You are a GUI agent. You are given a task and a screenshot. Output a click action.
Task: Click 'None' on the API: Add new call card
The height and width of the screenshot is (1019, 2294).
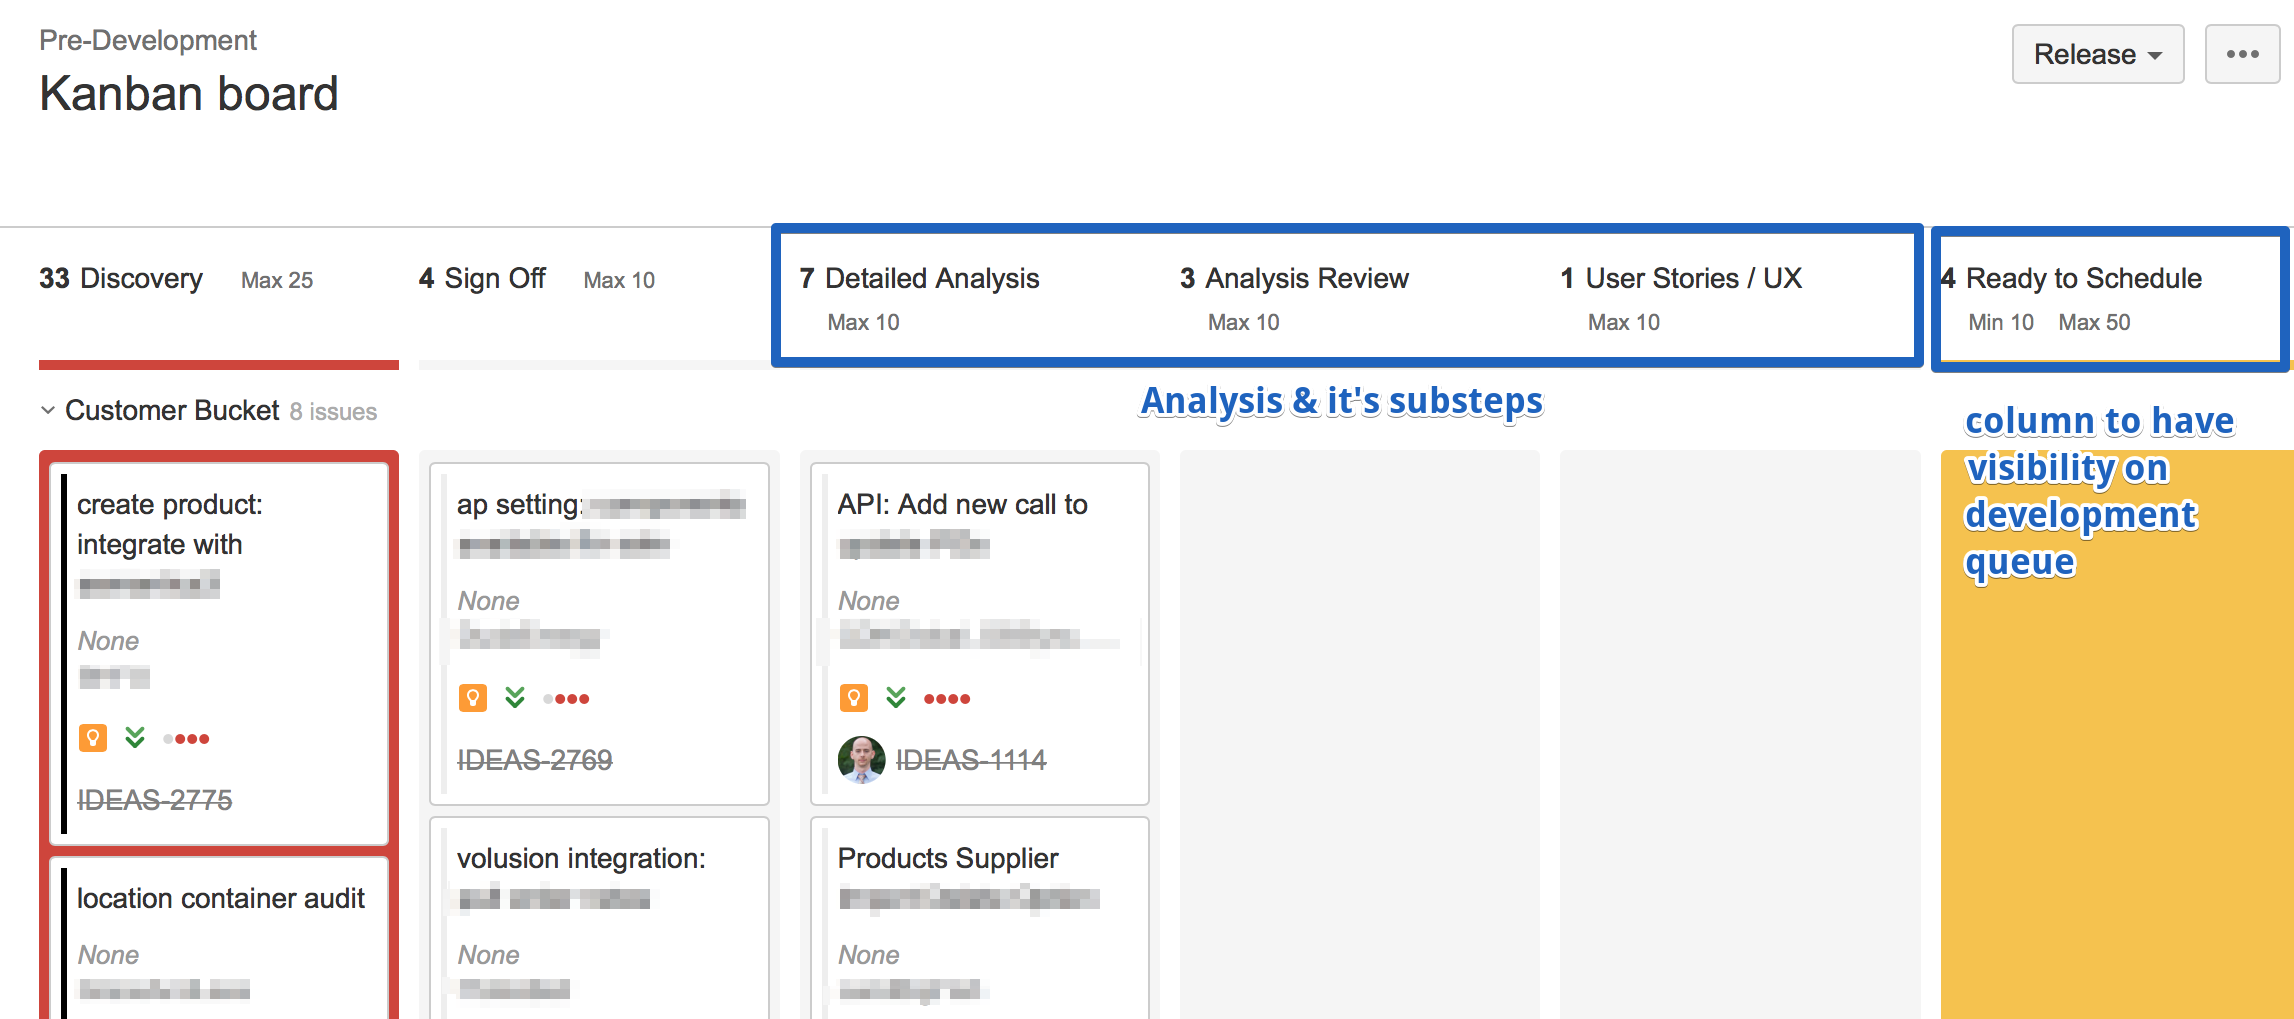868,601
